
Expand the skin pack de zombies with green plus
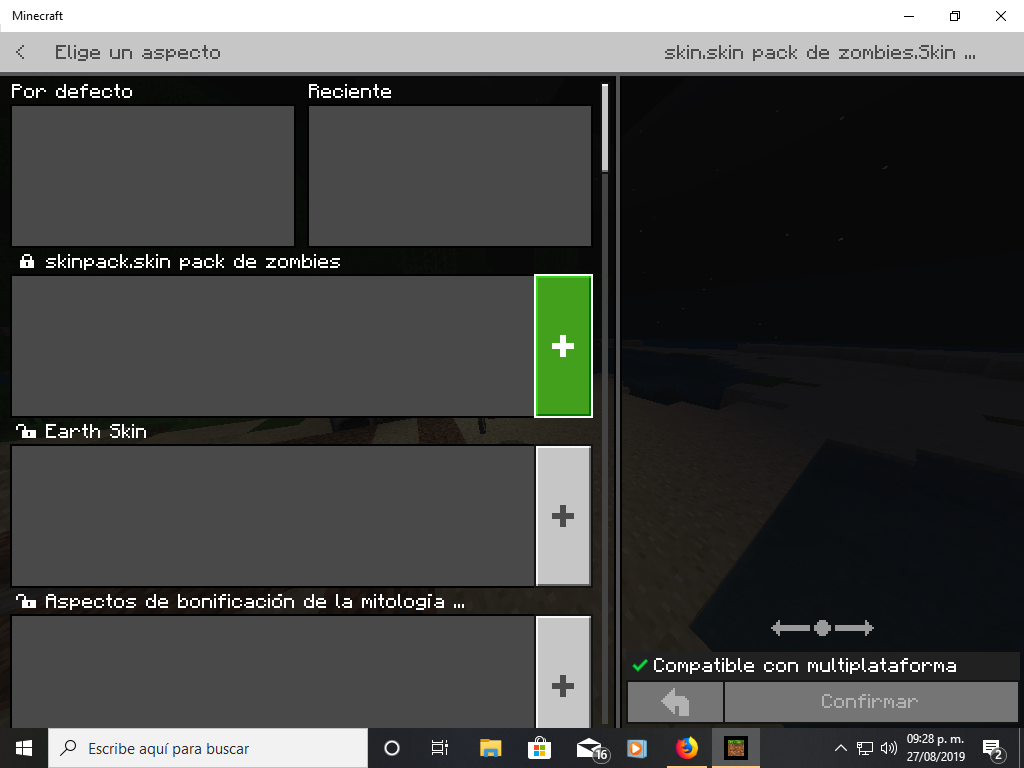point(563,346)
